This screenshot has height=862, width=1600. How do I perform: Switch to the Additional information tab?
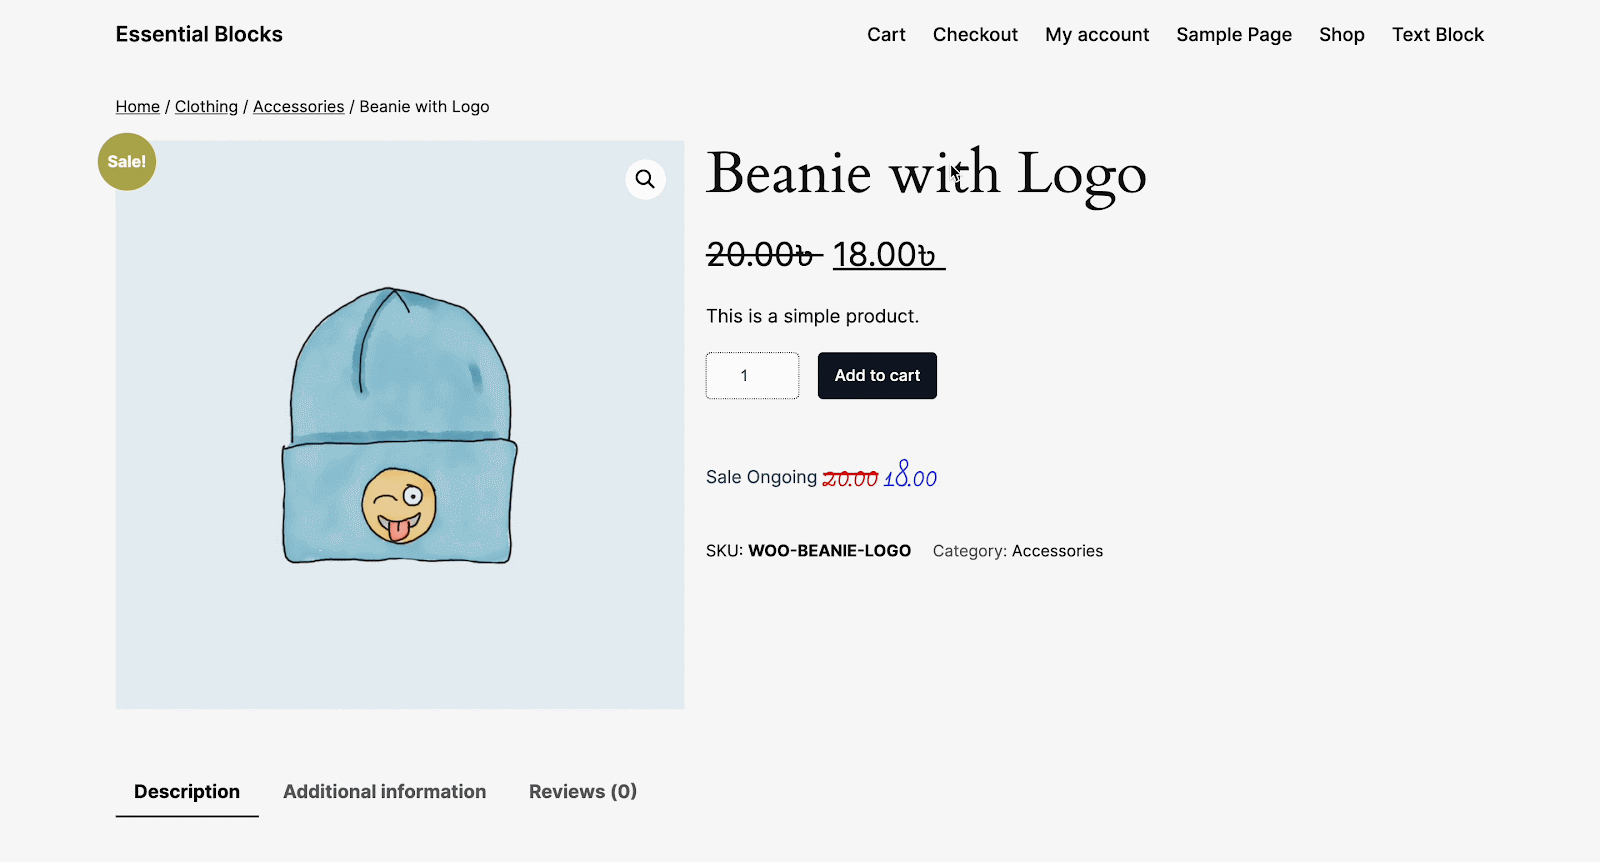click(384, 791)
